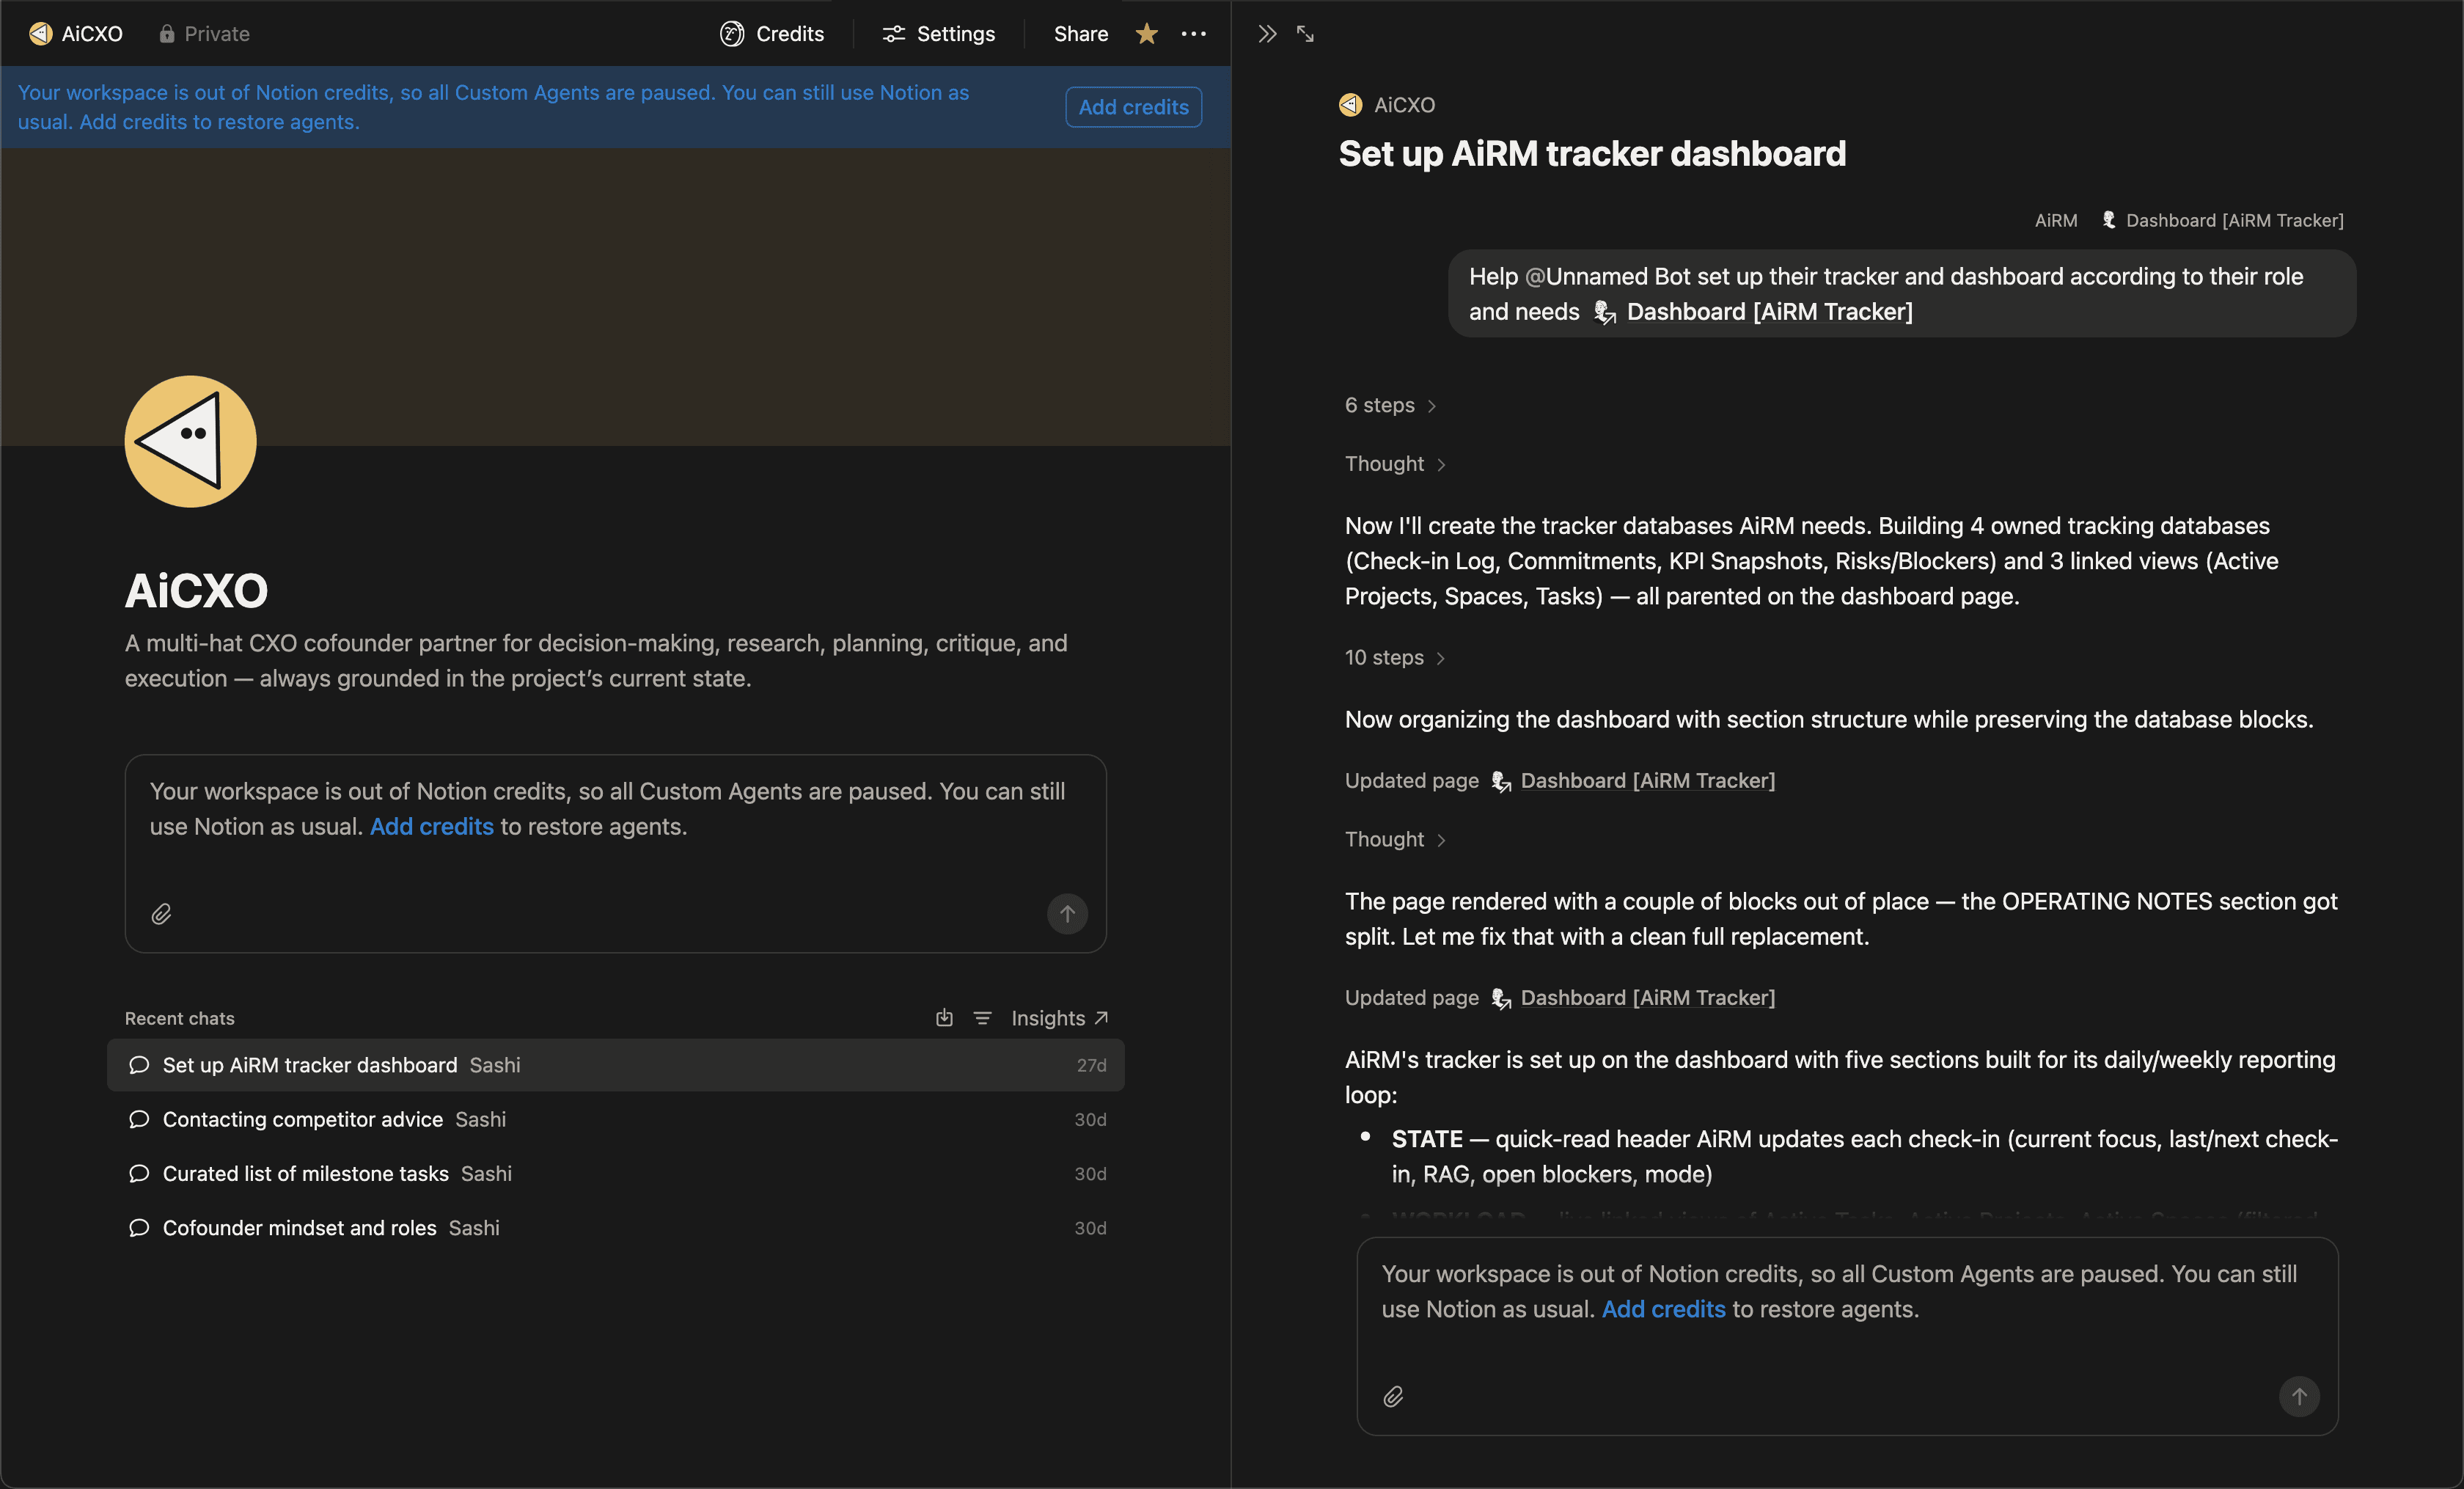Click the AiCXO breadcrumb logo icon
This screenshot has height=1489, width=2464.
coord(40,34)
